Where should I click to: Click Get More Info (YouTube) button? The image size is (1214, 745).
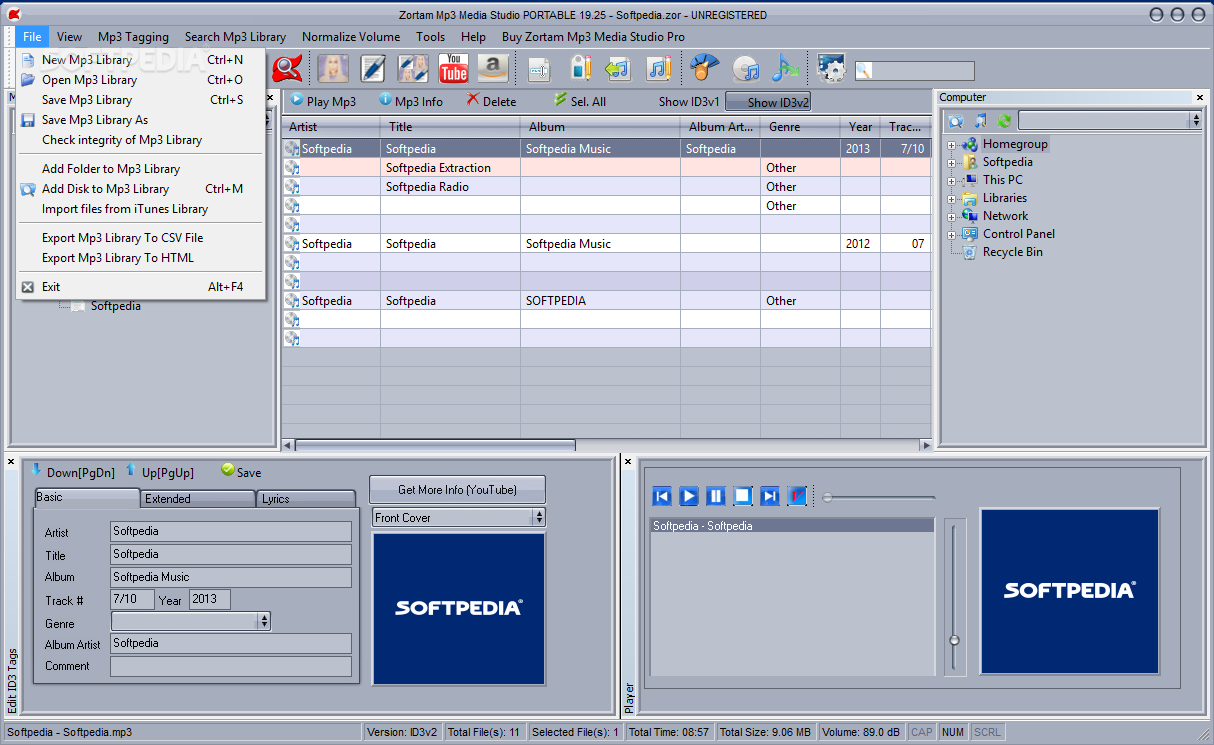click(457, 490)
